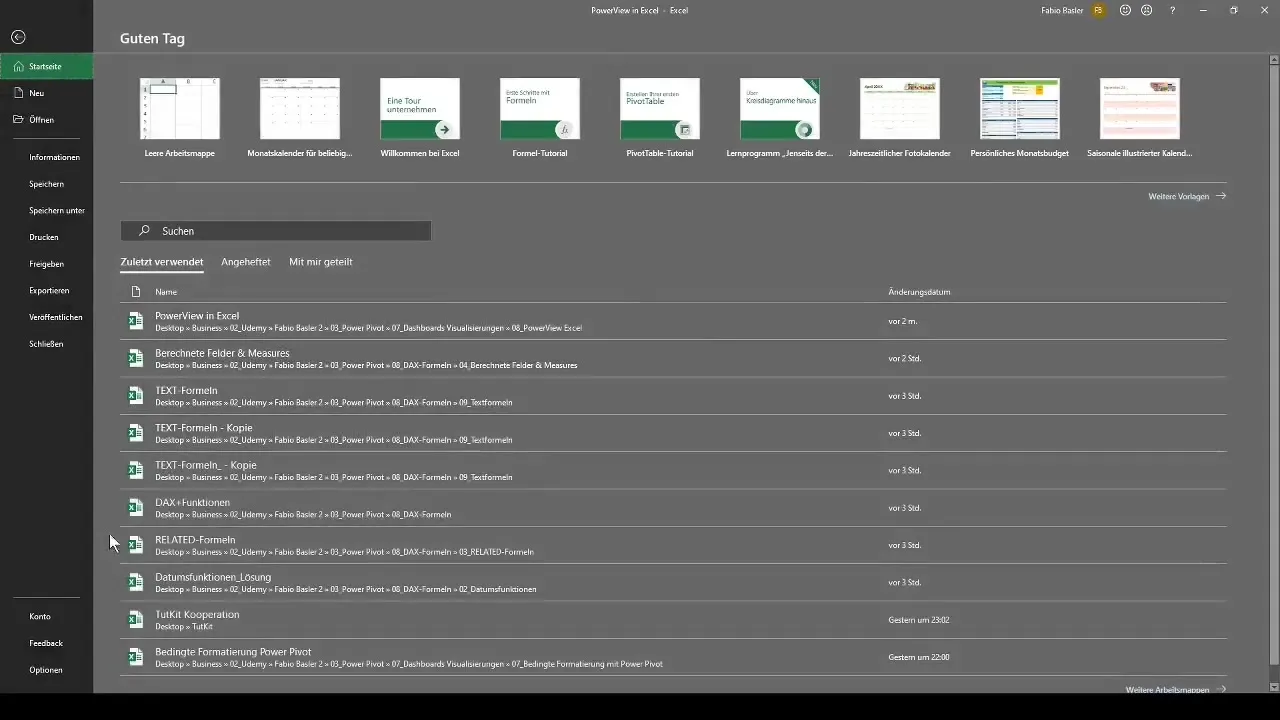Click Excel icon of TEXT-Formeln - Kopie

[135, 433]
